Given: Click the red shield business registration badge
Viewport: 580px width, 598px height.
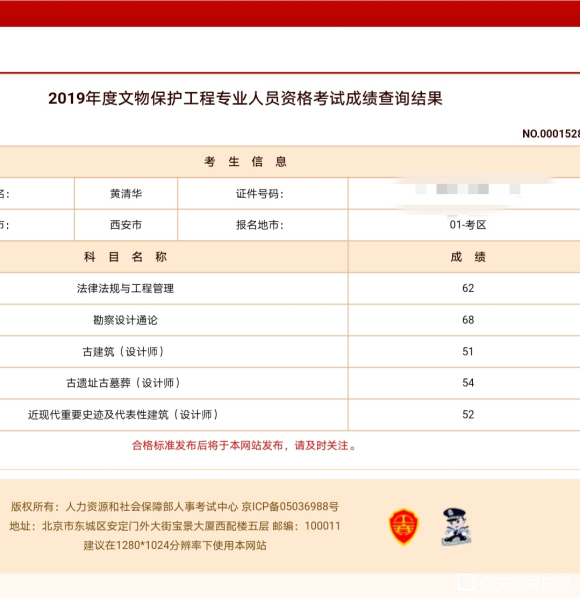Looking at the screenshot, I should point(403,527).
